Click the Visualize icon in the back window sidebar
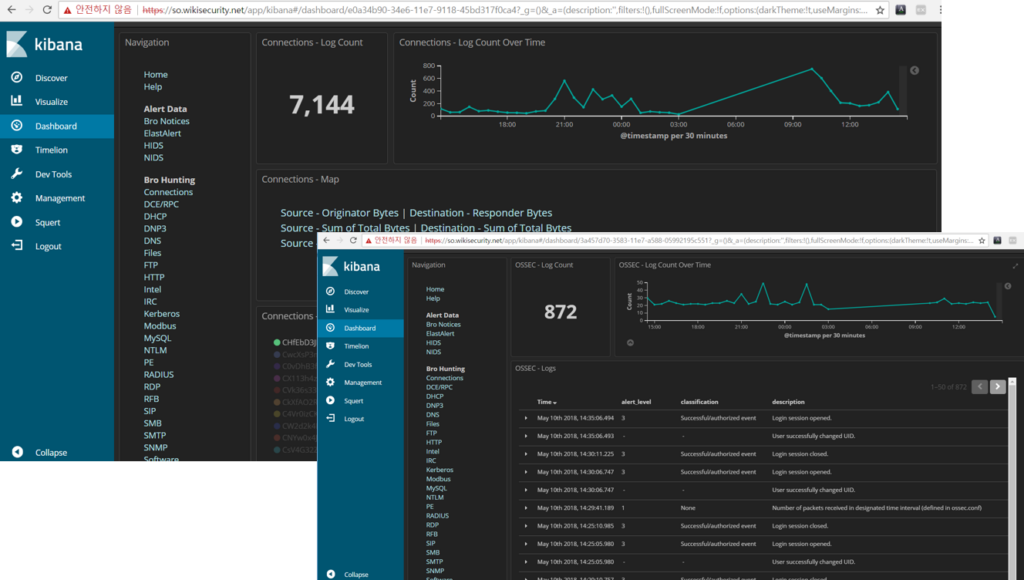This screenshot has width=1024, height=580. pyautogui.click(x=17, y=102)
